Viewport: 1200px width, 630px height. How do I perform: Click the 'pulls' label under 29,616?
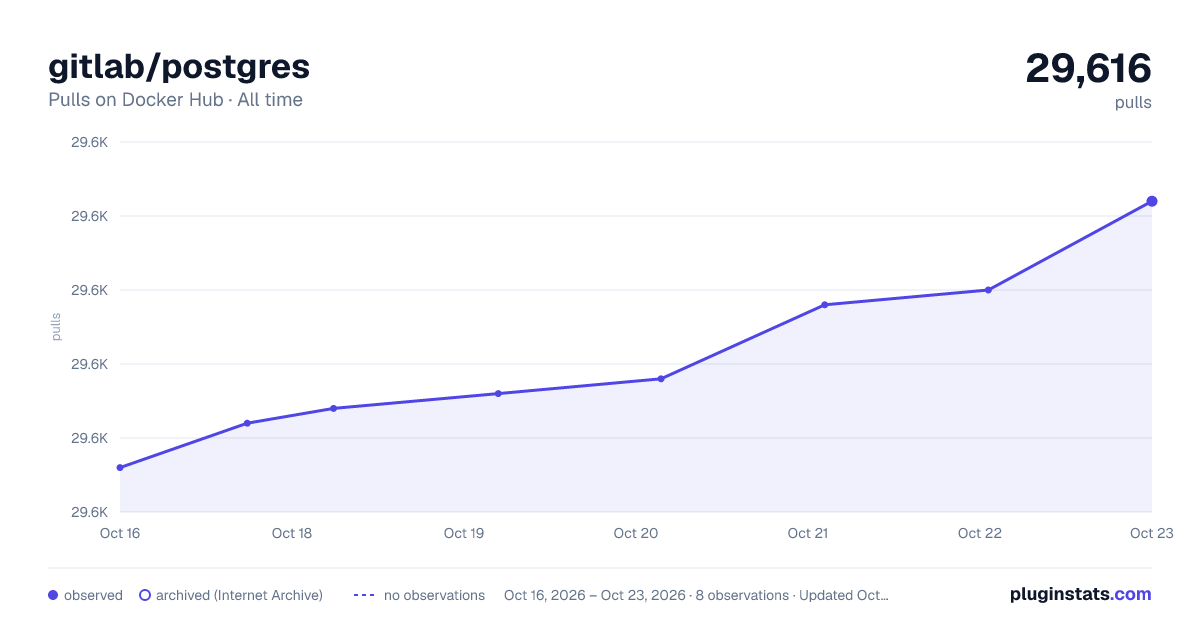1133,103
